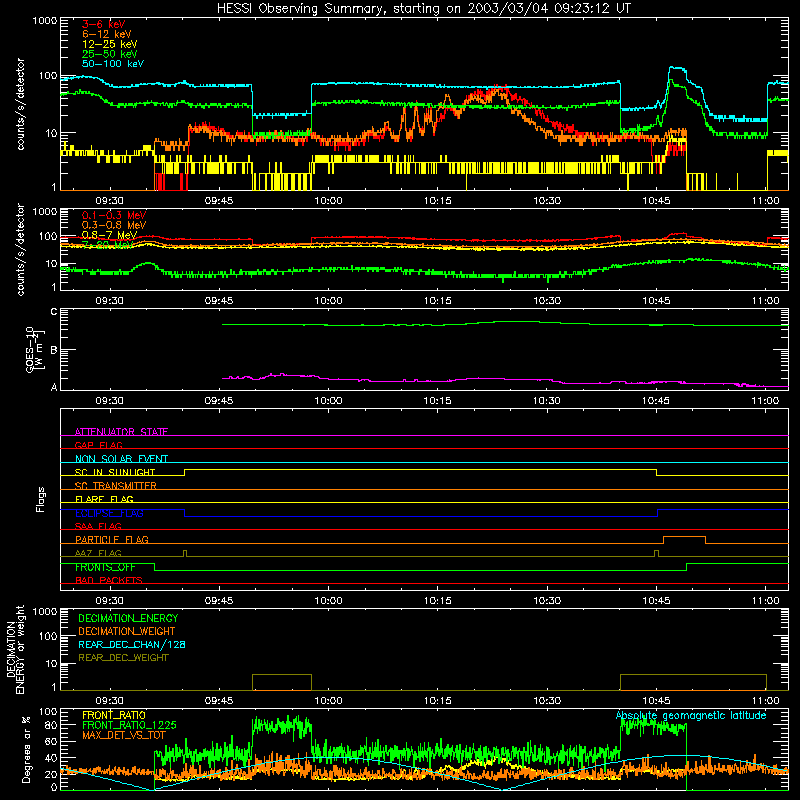
Task: Click the SAA_FLAG label
Action: 98,526
